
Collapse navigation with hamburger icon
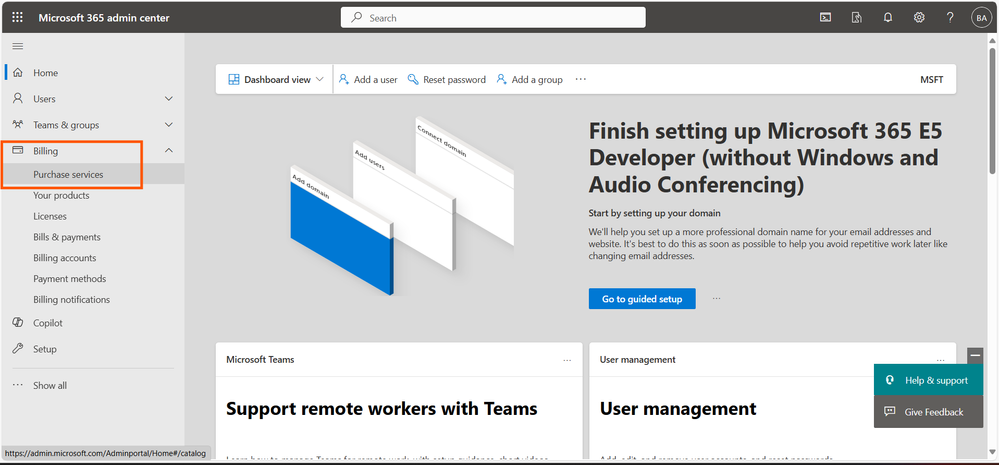tap(18, 46)
